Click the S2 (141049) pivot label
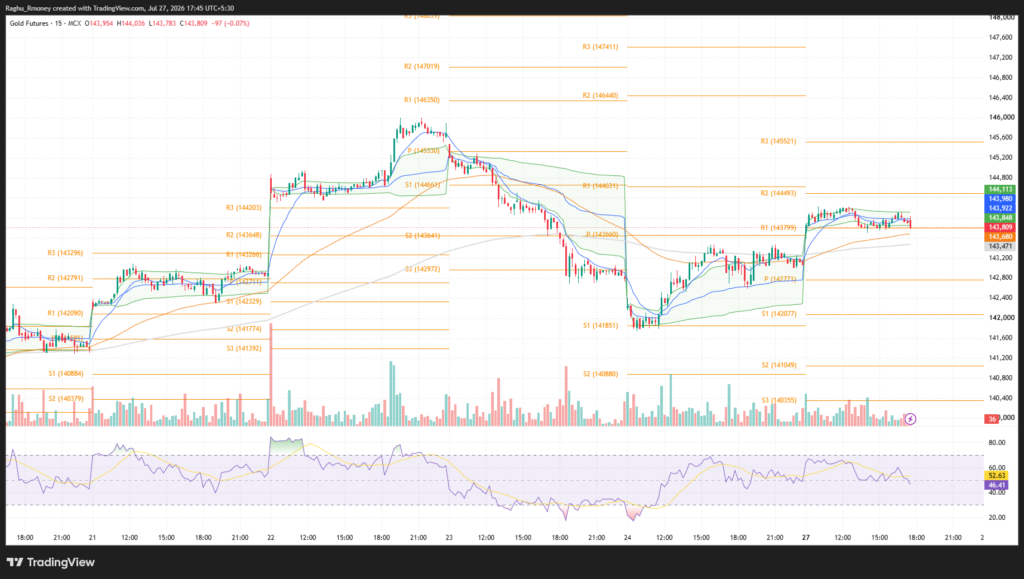This screenshot has width=1024, height=579. pyautogui.click(x=779, y=365)
